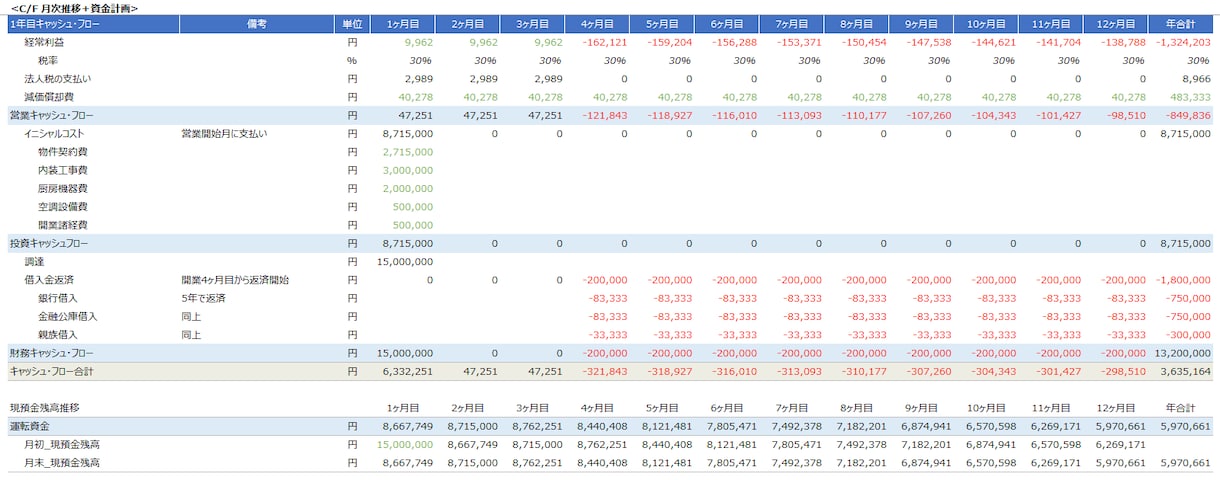The height and width of the screenshot is (480, 1220).
Task: Select the '物件契約費' row label
Action: (x=62, y=152)
